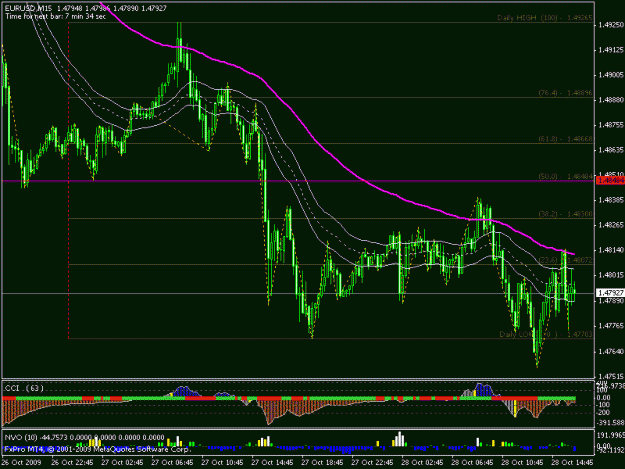Select the Daily LOW (0) level label
The width and height of the screenshot is (625, 469).
click(x=546, y=334)
